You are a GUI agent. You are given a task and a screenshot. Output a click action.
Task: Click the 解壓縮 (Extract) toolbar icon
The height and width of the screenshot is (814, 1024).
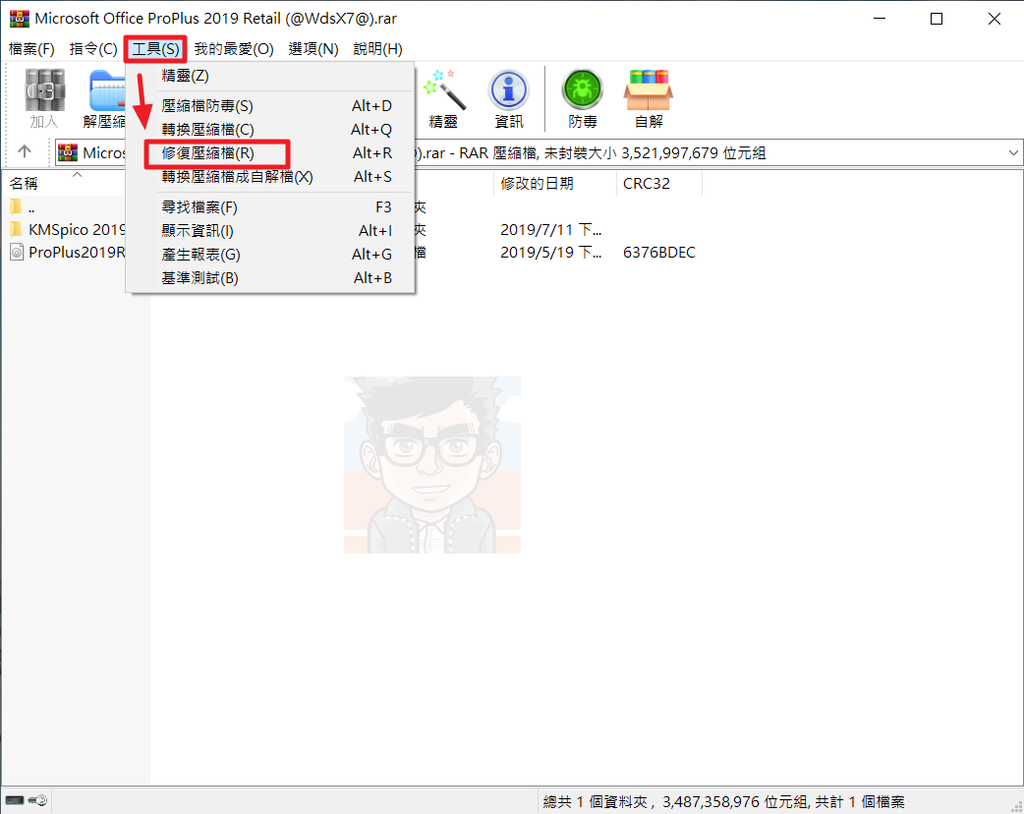(x=104, y=98)
